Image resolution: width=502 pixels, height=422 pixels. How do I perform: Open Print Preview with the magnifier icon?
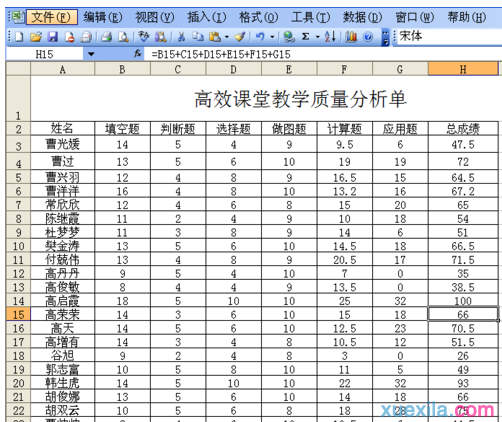coord(124,37)
